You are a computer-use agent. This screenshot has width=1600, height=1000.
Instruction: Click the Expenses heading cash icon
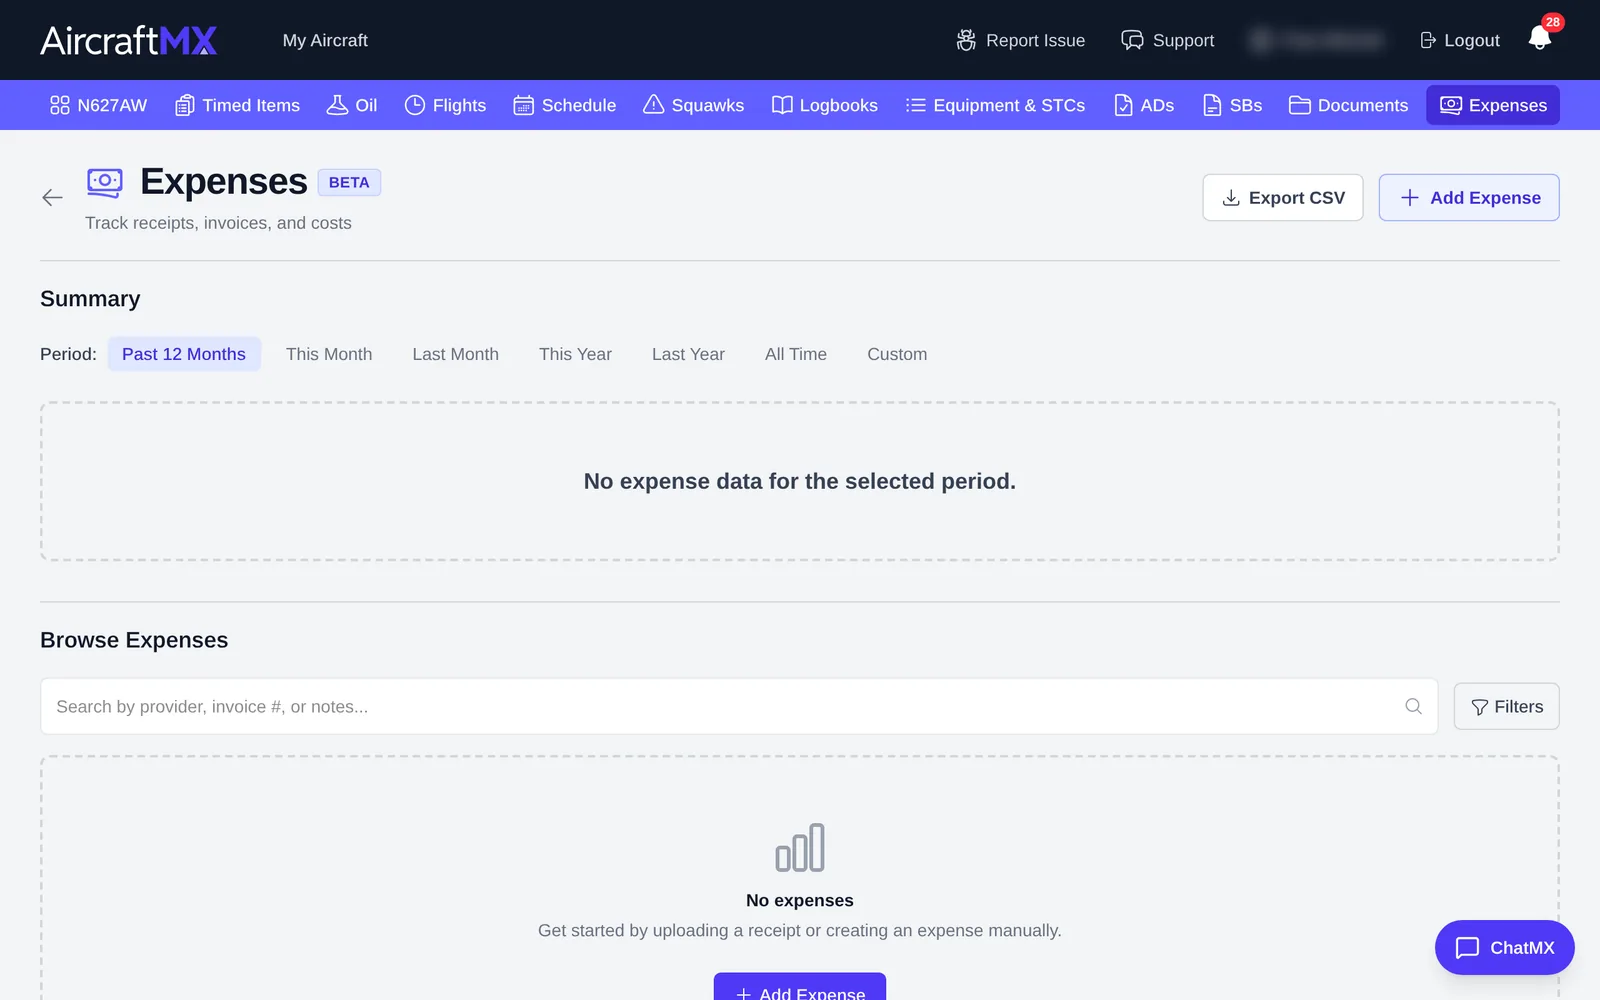coord(105,183)
